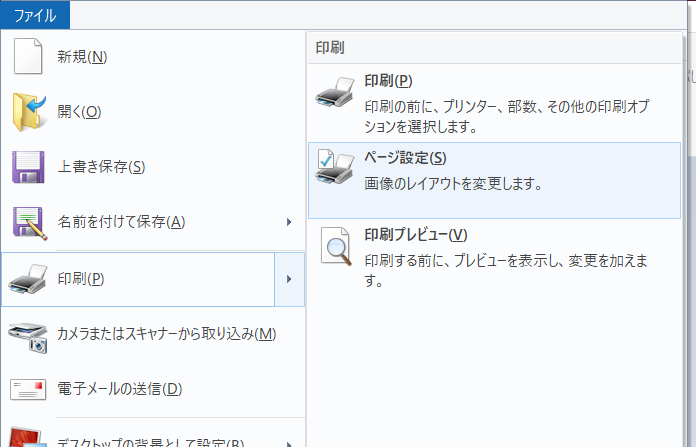696x447 pixels.
Task: Click the blank page icon for 新規
Action: pyautogui.click(x=28, y=56)
